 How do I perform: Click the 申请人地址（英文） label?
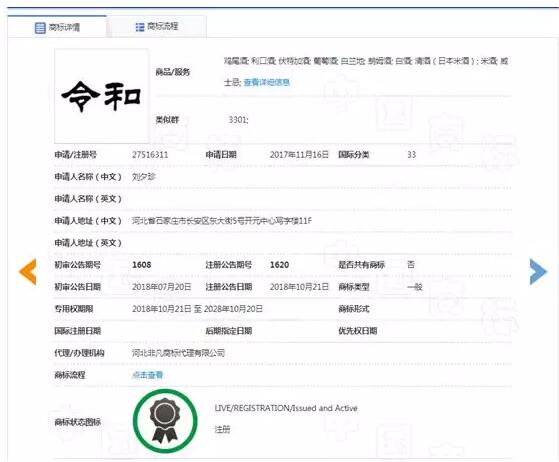[88, 243]
